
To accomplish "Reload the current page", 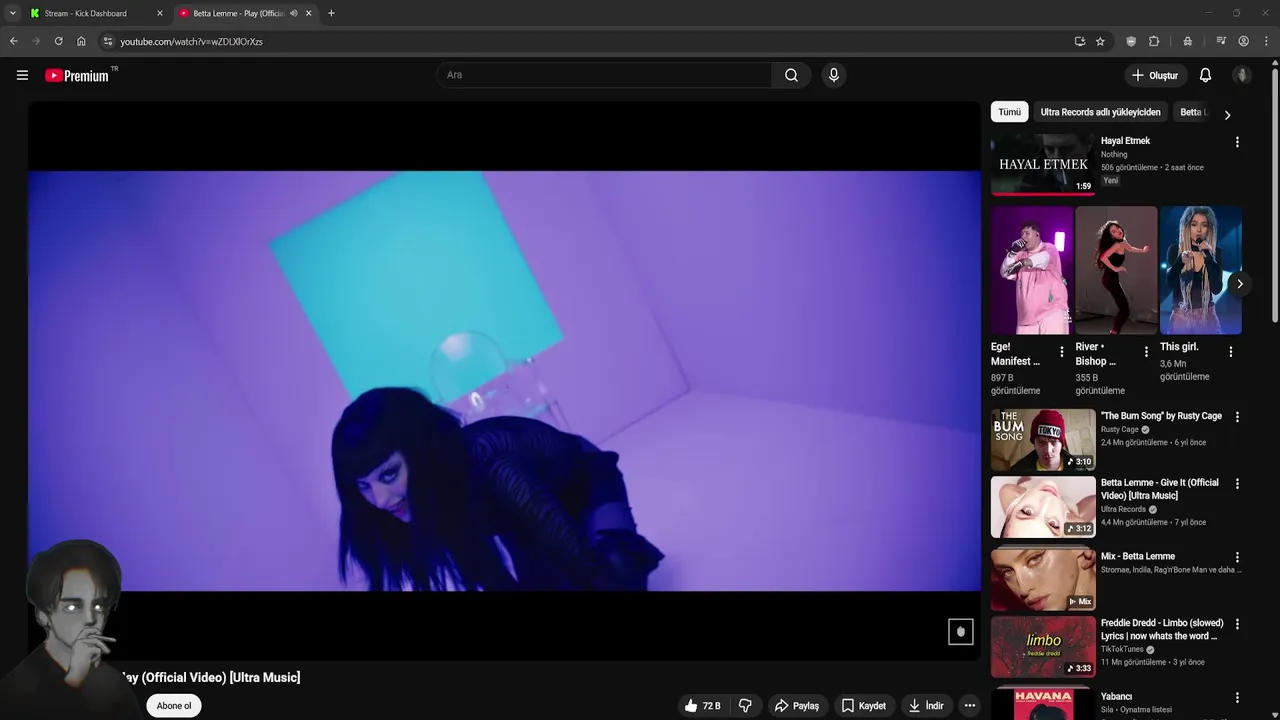I will pyautogui.click(x=58, y=41).
